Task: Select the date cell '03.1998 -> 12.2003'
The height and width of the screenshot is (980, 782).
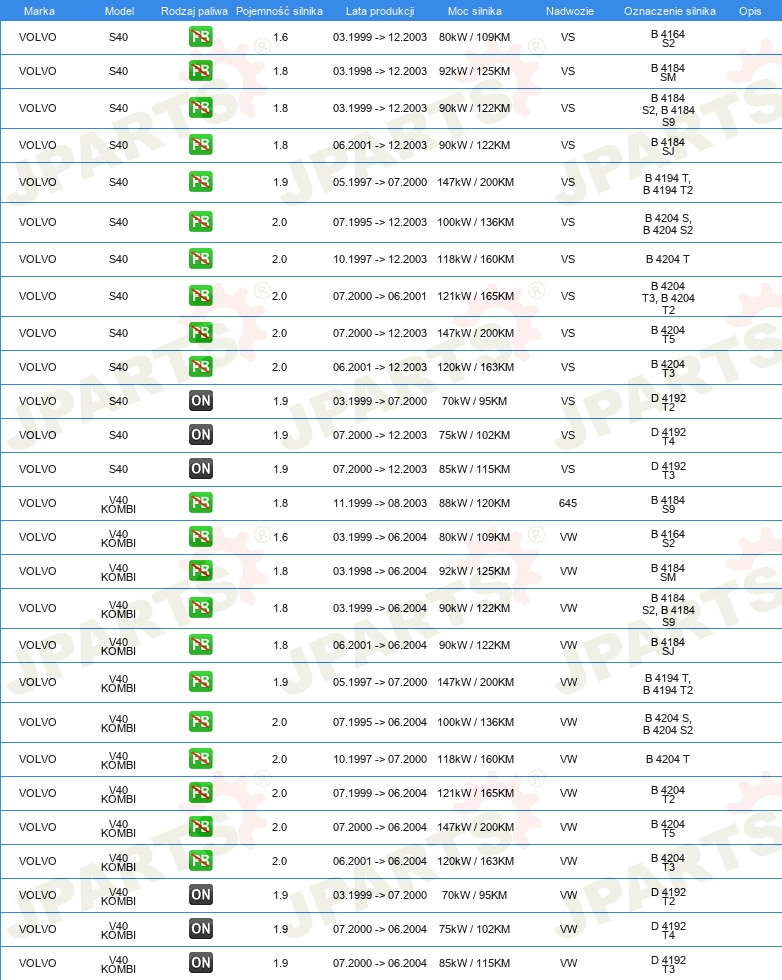Action: tap(380, 71)
